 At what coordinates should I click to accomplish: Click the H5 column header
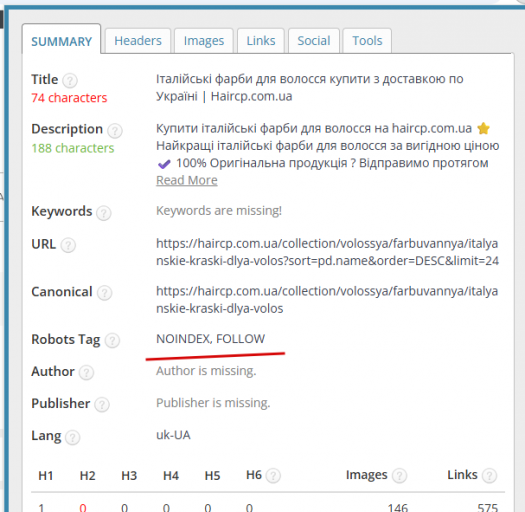click(x=212, y=476)
